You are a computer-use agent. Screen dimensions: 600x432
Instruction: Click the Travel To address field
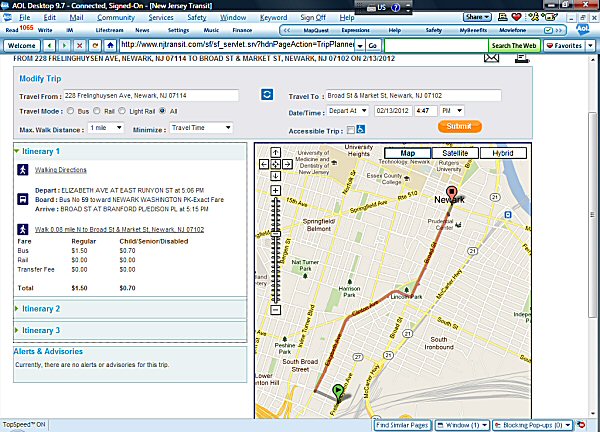tap(413, 95)
